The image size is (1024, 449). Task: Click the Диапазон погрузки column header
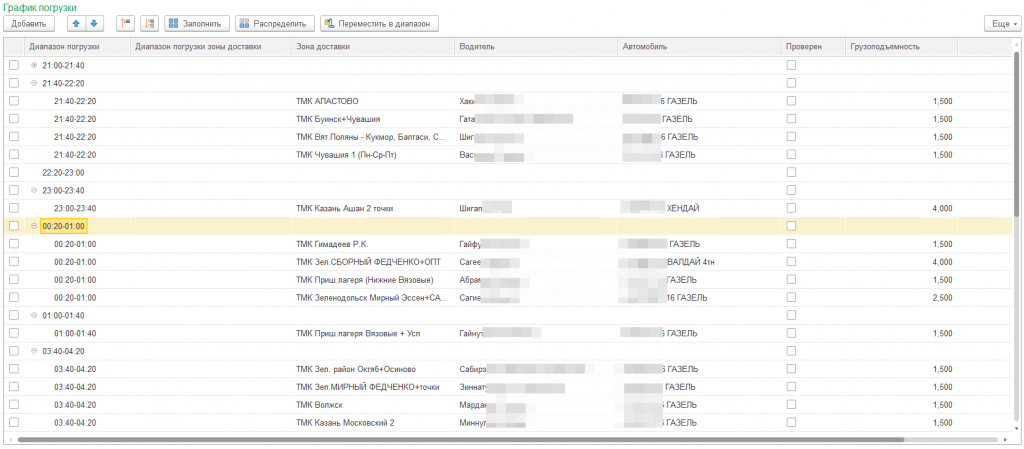pyautogui.click(x=77, y=47)
